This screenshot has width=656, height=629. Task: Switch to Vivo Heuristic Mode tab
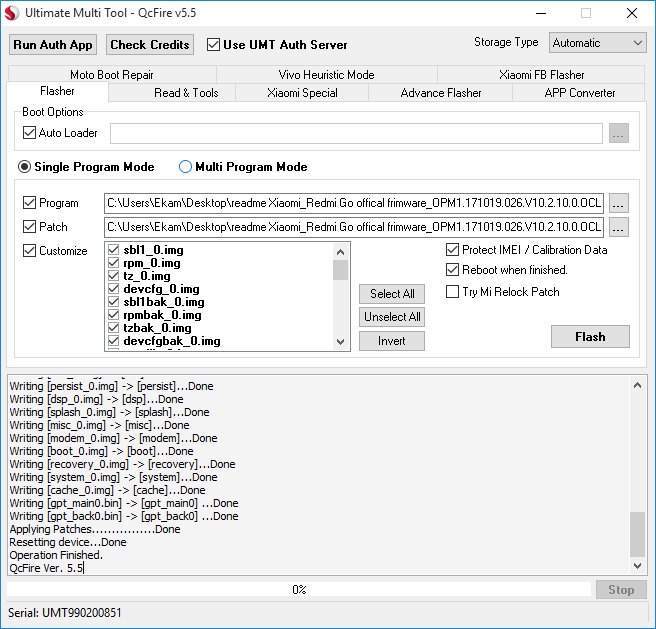326,74
